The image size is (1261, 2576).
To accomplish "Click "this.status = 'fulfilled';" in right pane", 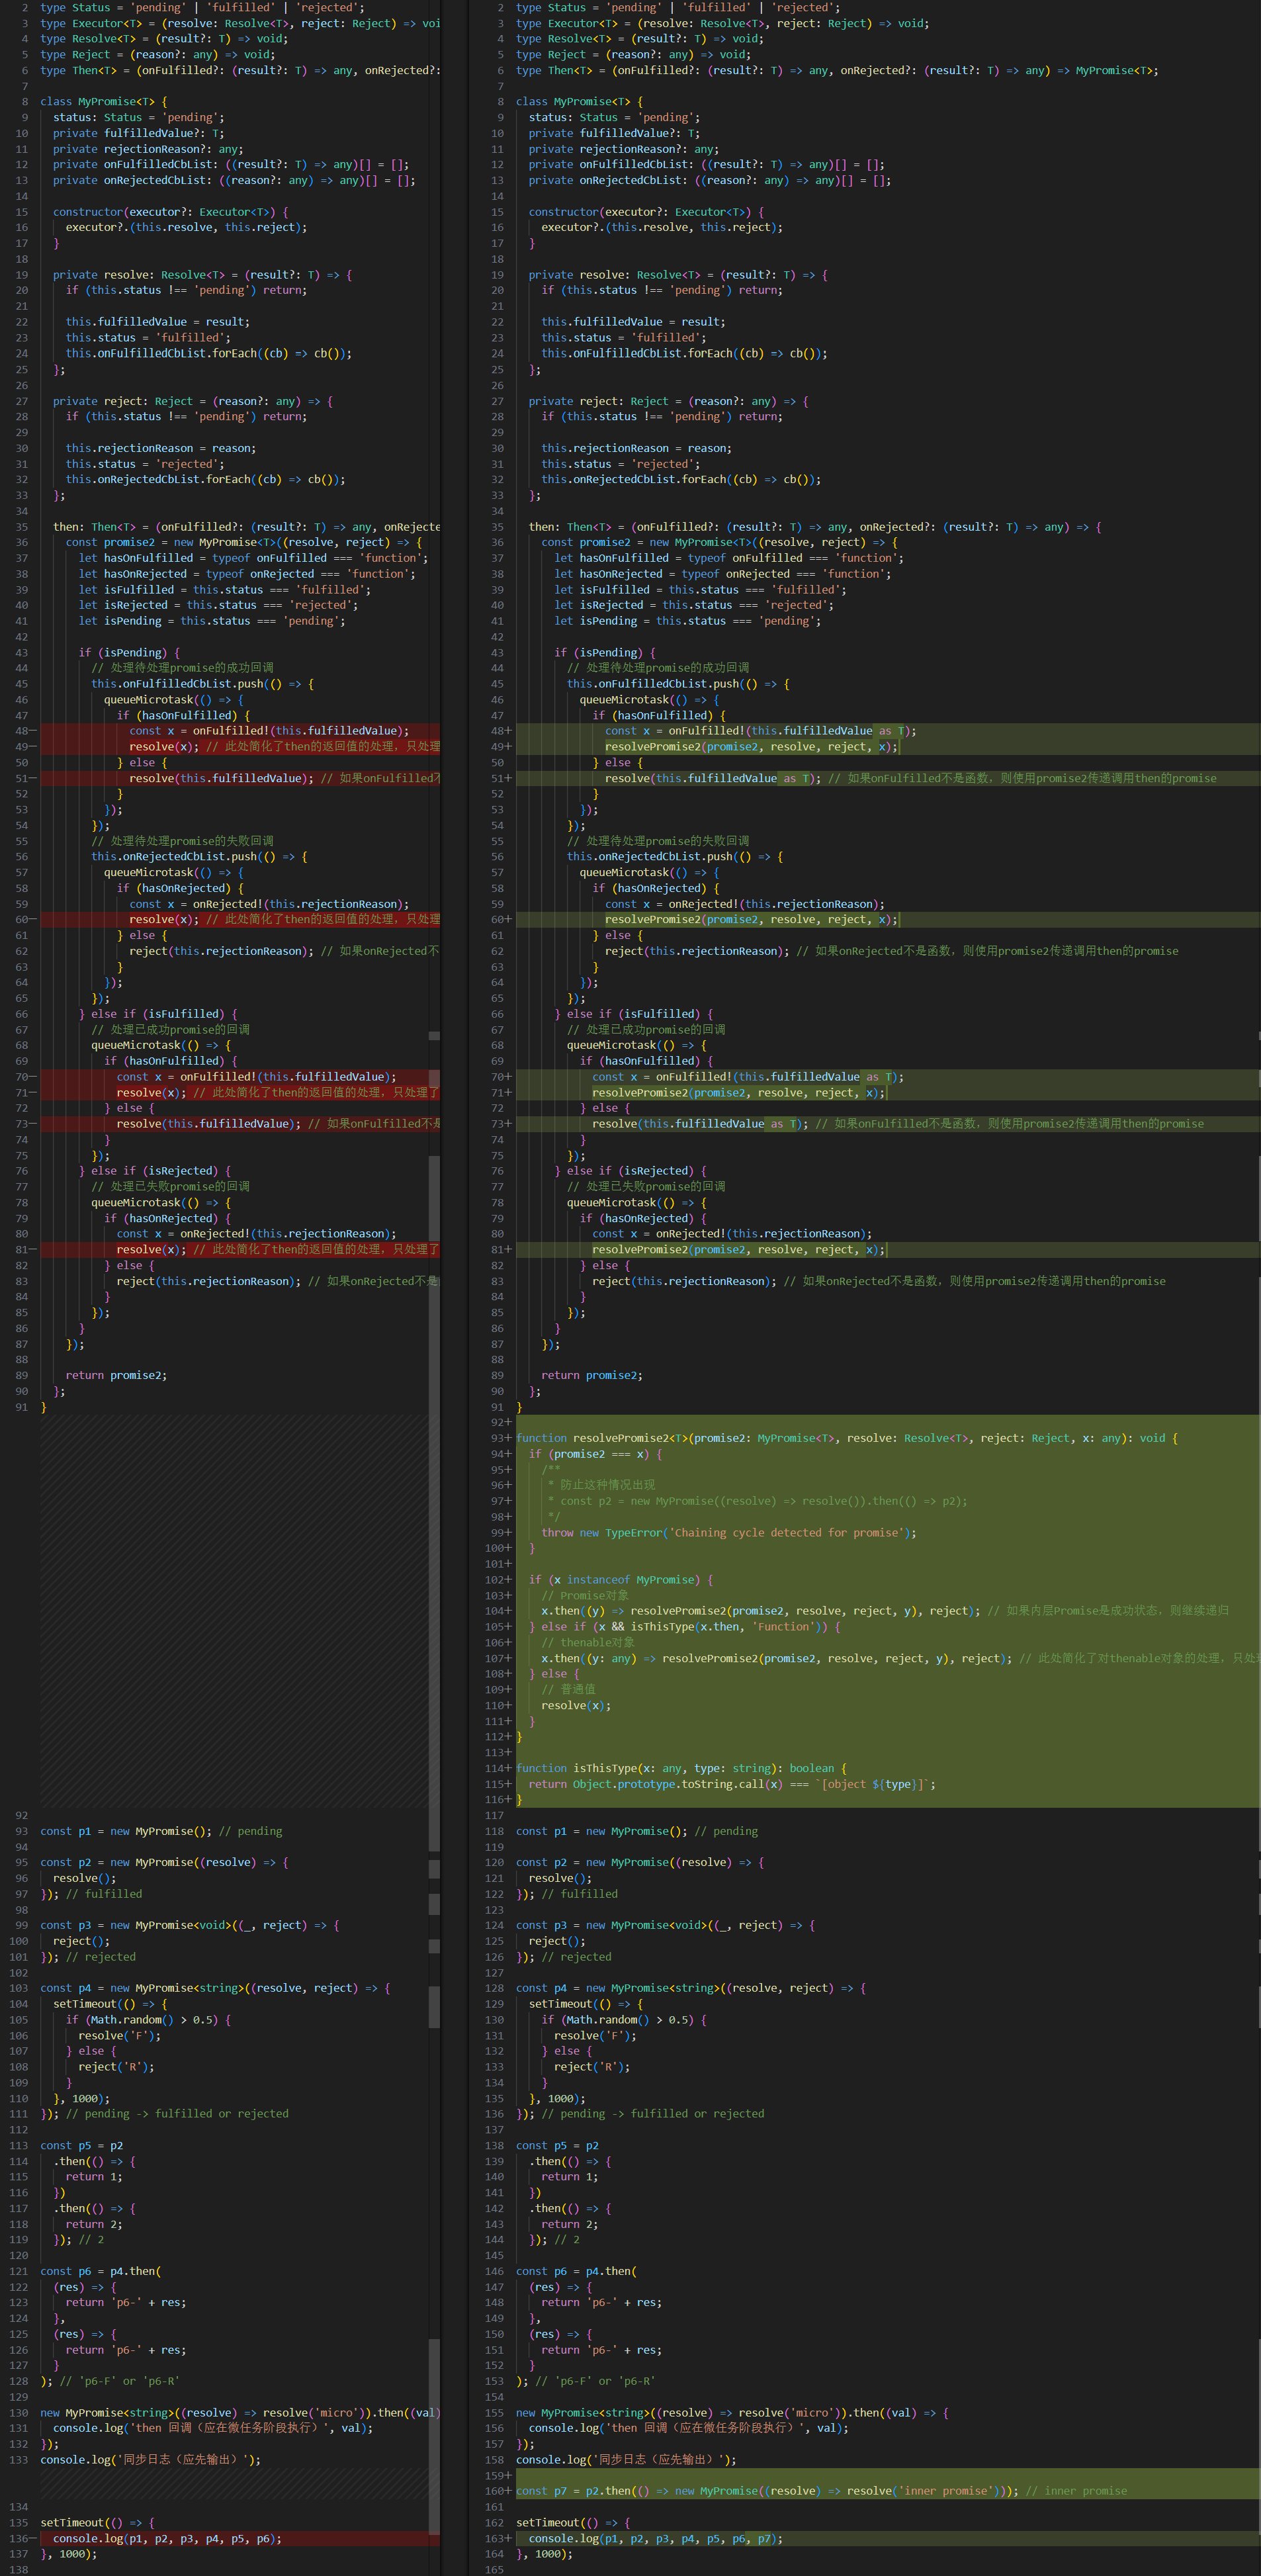I will (624, 337).
